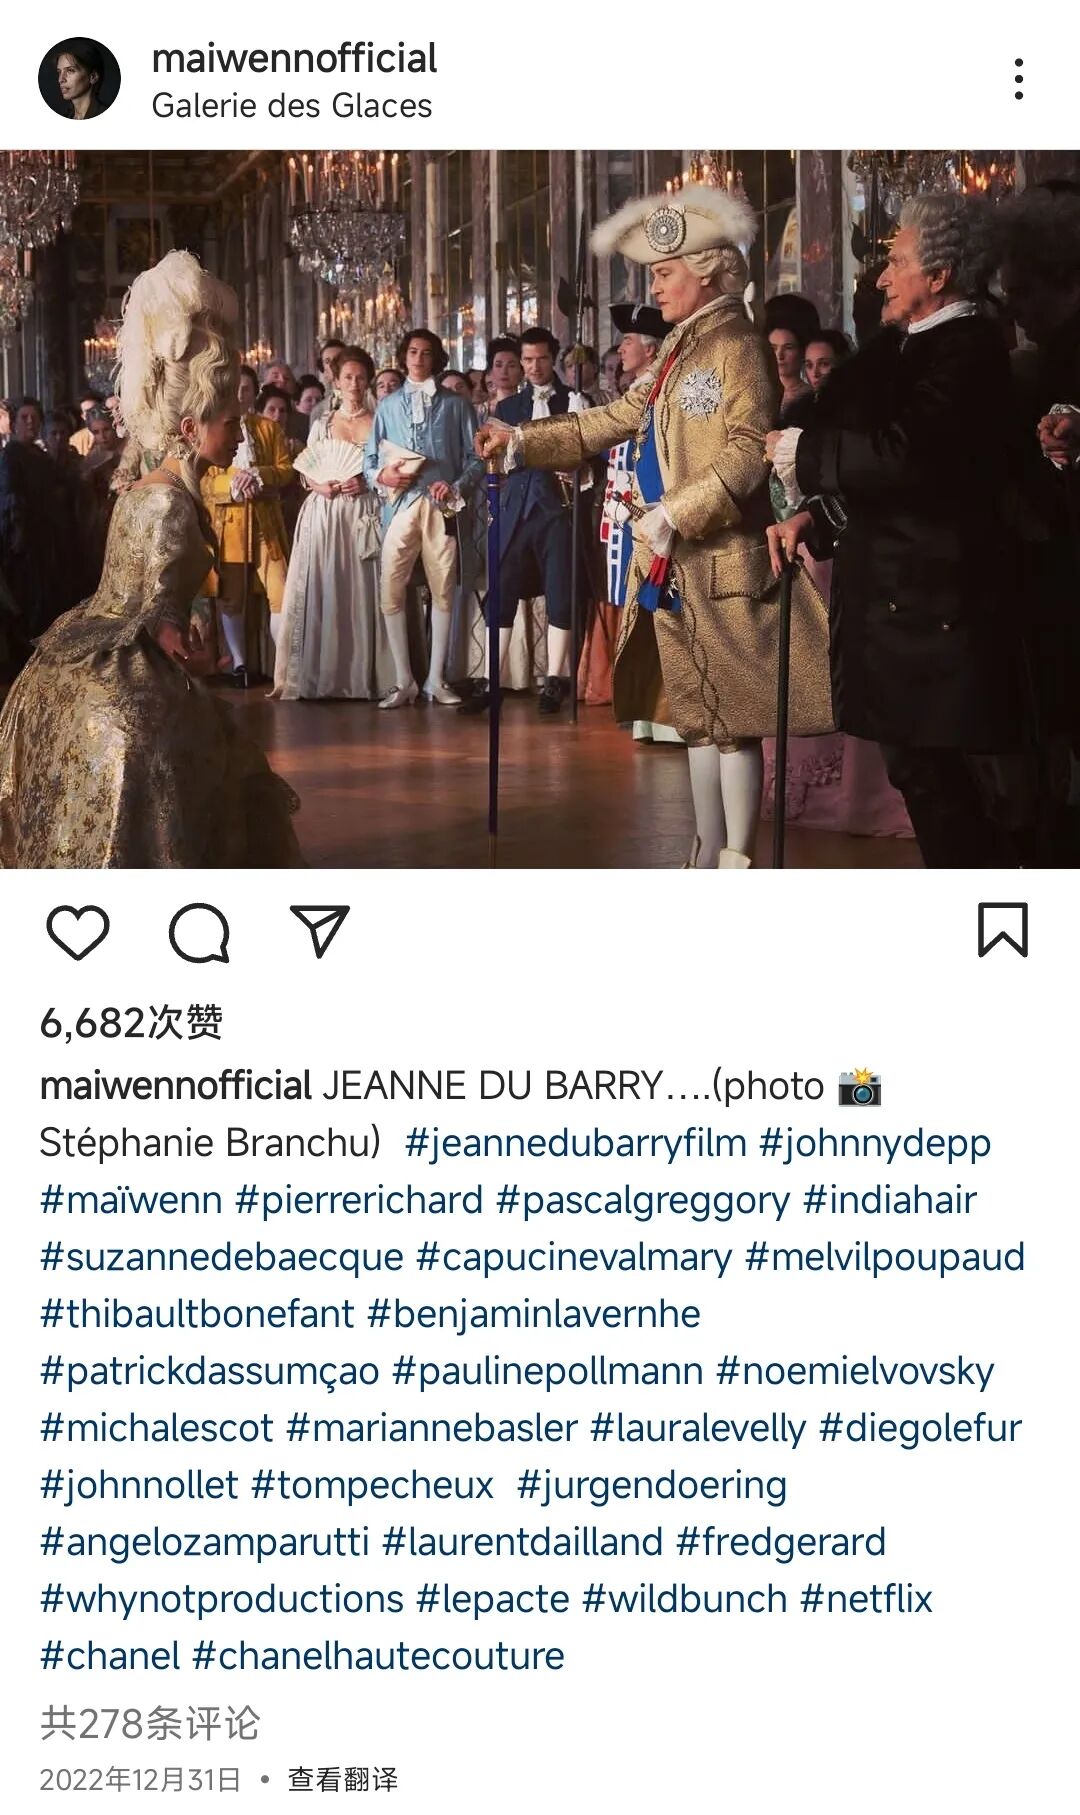The image size is (1080, 1815).
Task: Open the #netflix hashtag
Action: 866,1598
